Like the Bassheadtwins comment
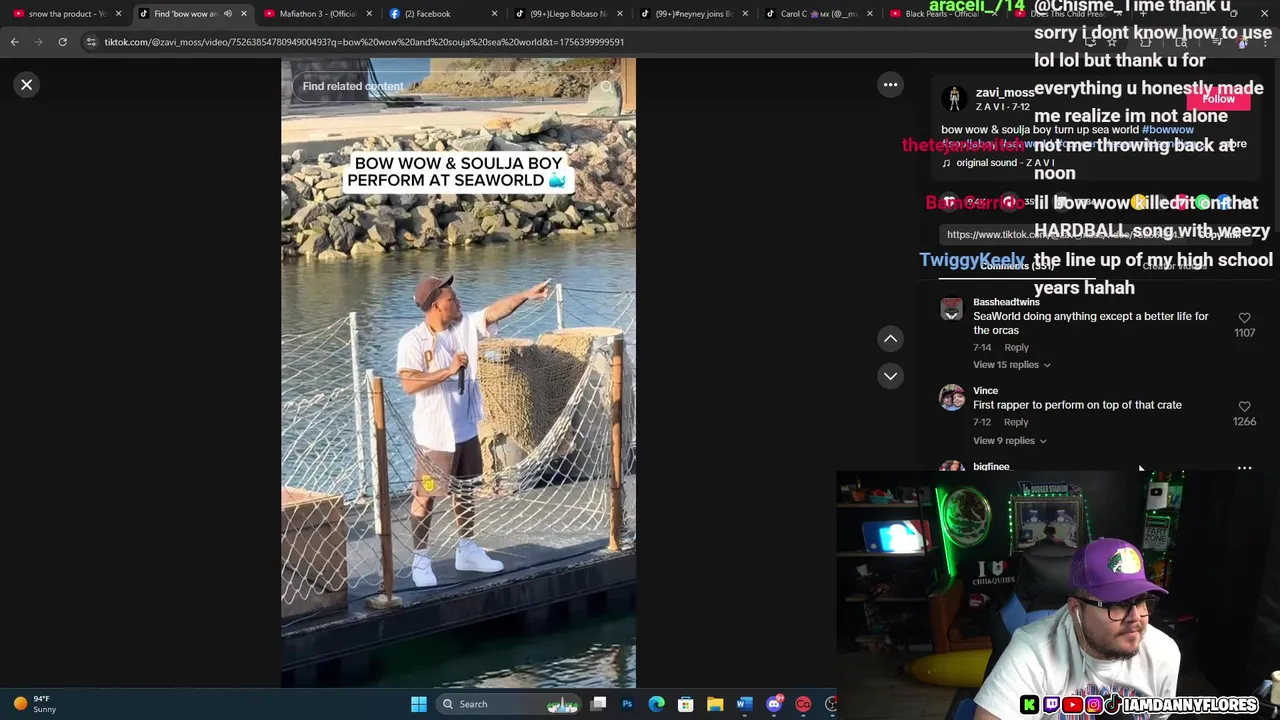Image resolution: width=1280 pixels, height=720 pixels. click(x=1244, y=318)
